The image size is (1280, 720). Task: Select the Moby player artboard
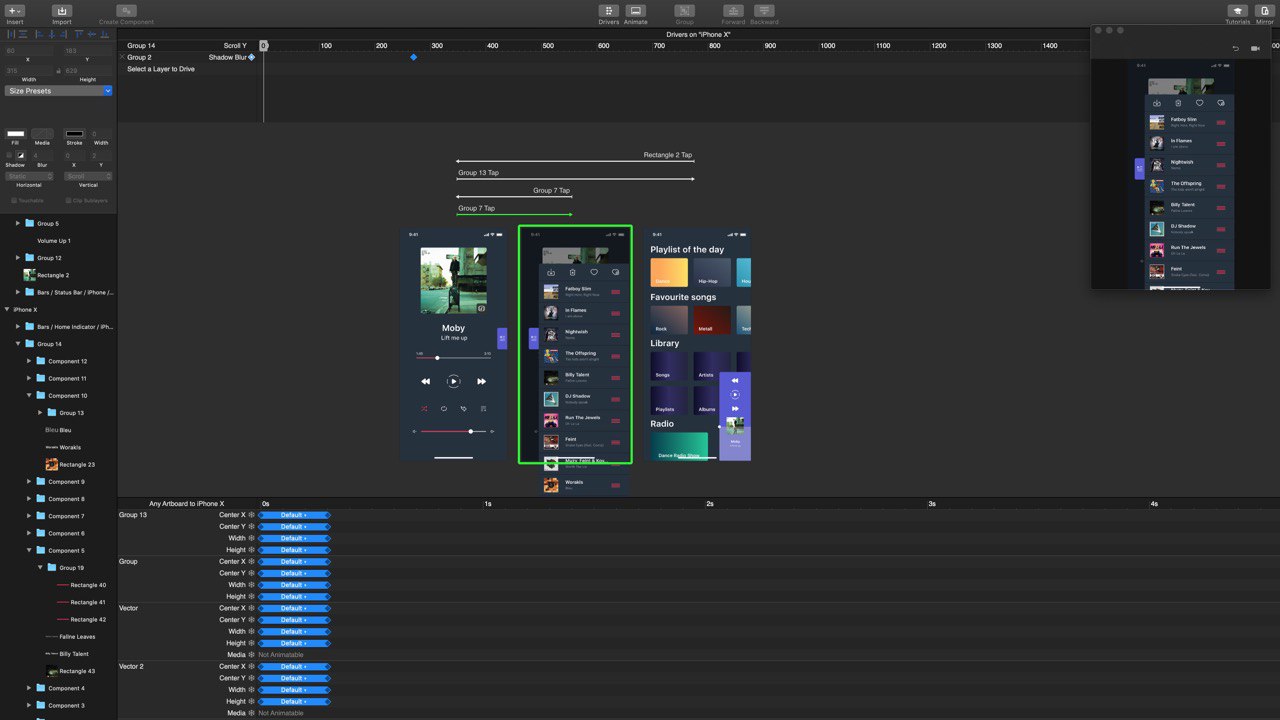click(453, 344)
